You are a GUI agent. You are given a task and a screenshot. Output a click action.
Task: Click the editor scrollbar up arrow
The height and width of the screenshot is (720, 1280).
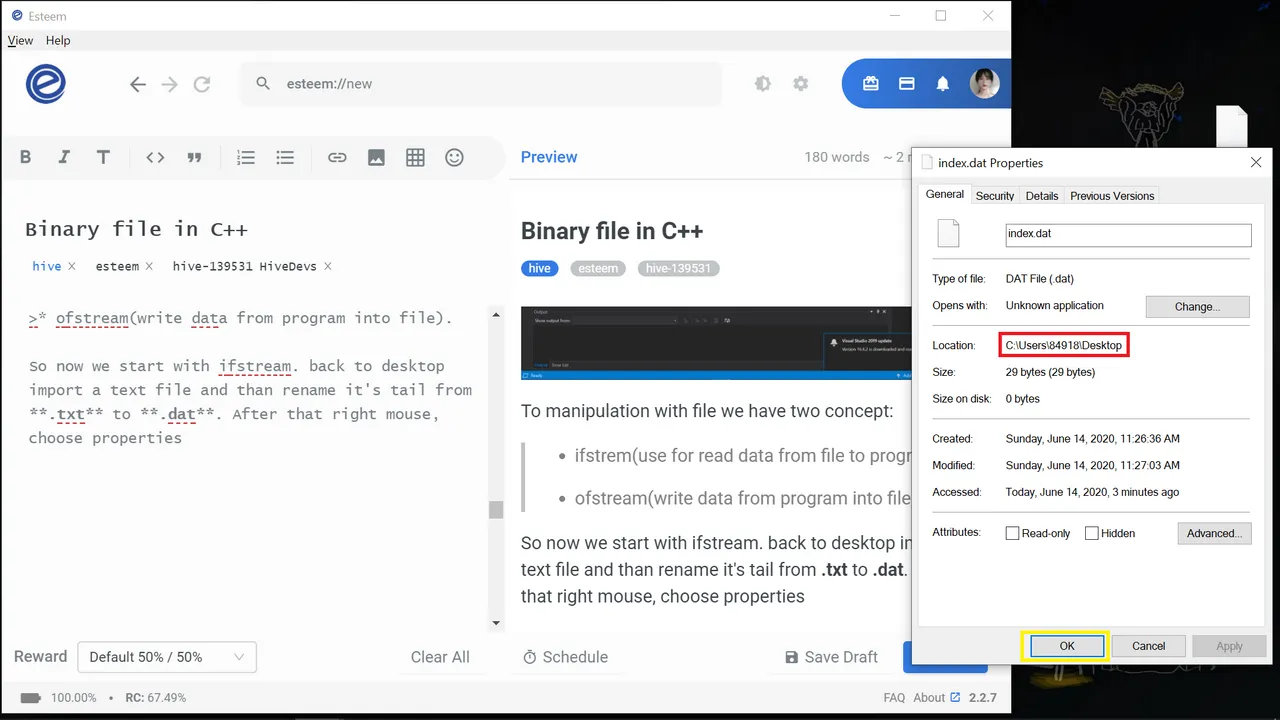(496, 315)
